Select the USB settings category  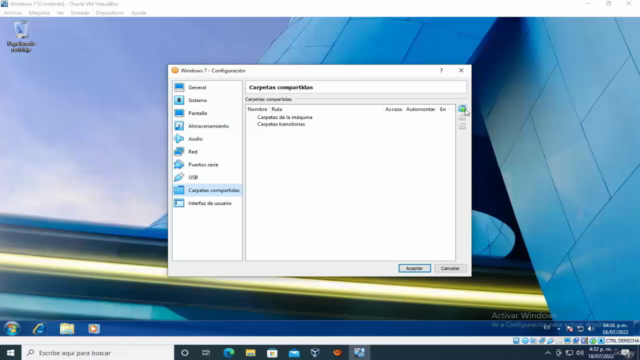coord(207,177)
